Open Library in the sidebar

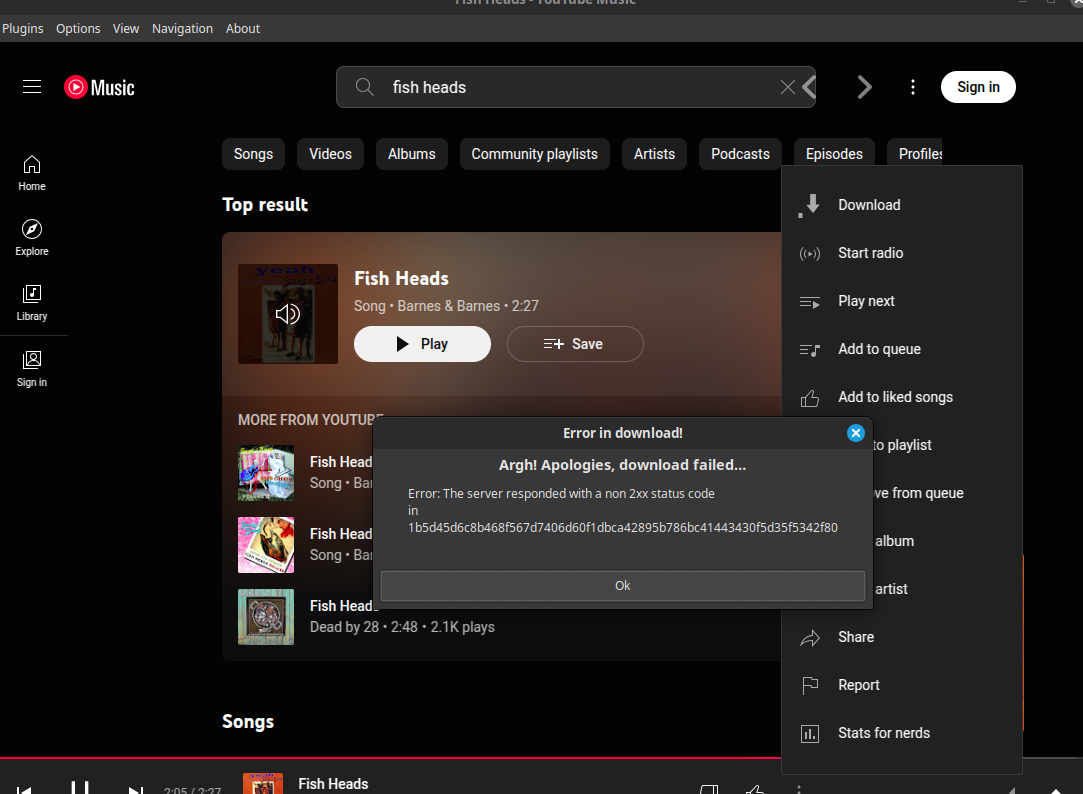pyautogui.click(x=32, y=303)
